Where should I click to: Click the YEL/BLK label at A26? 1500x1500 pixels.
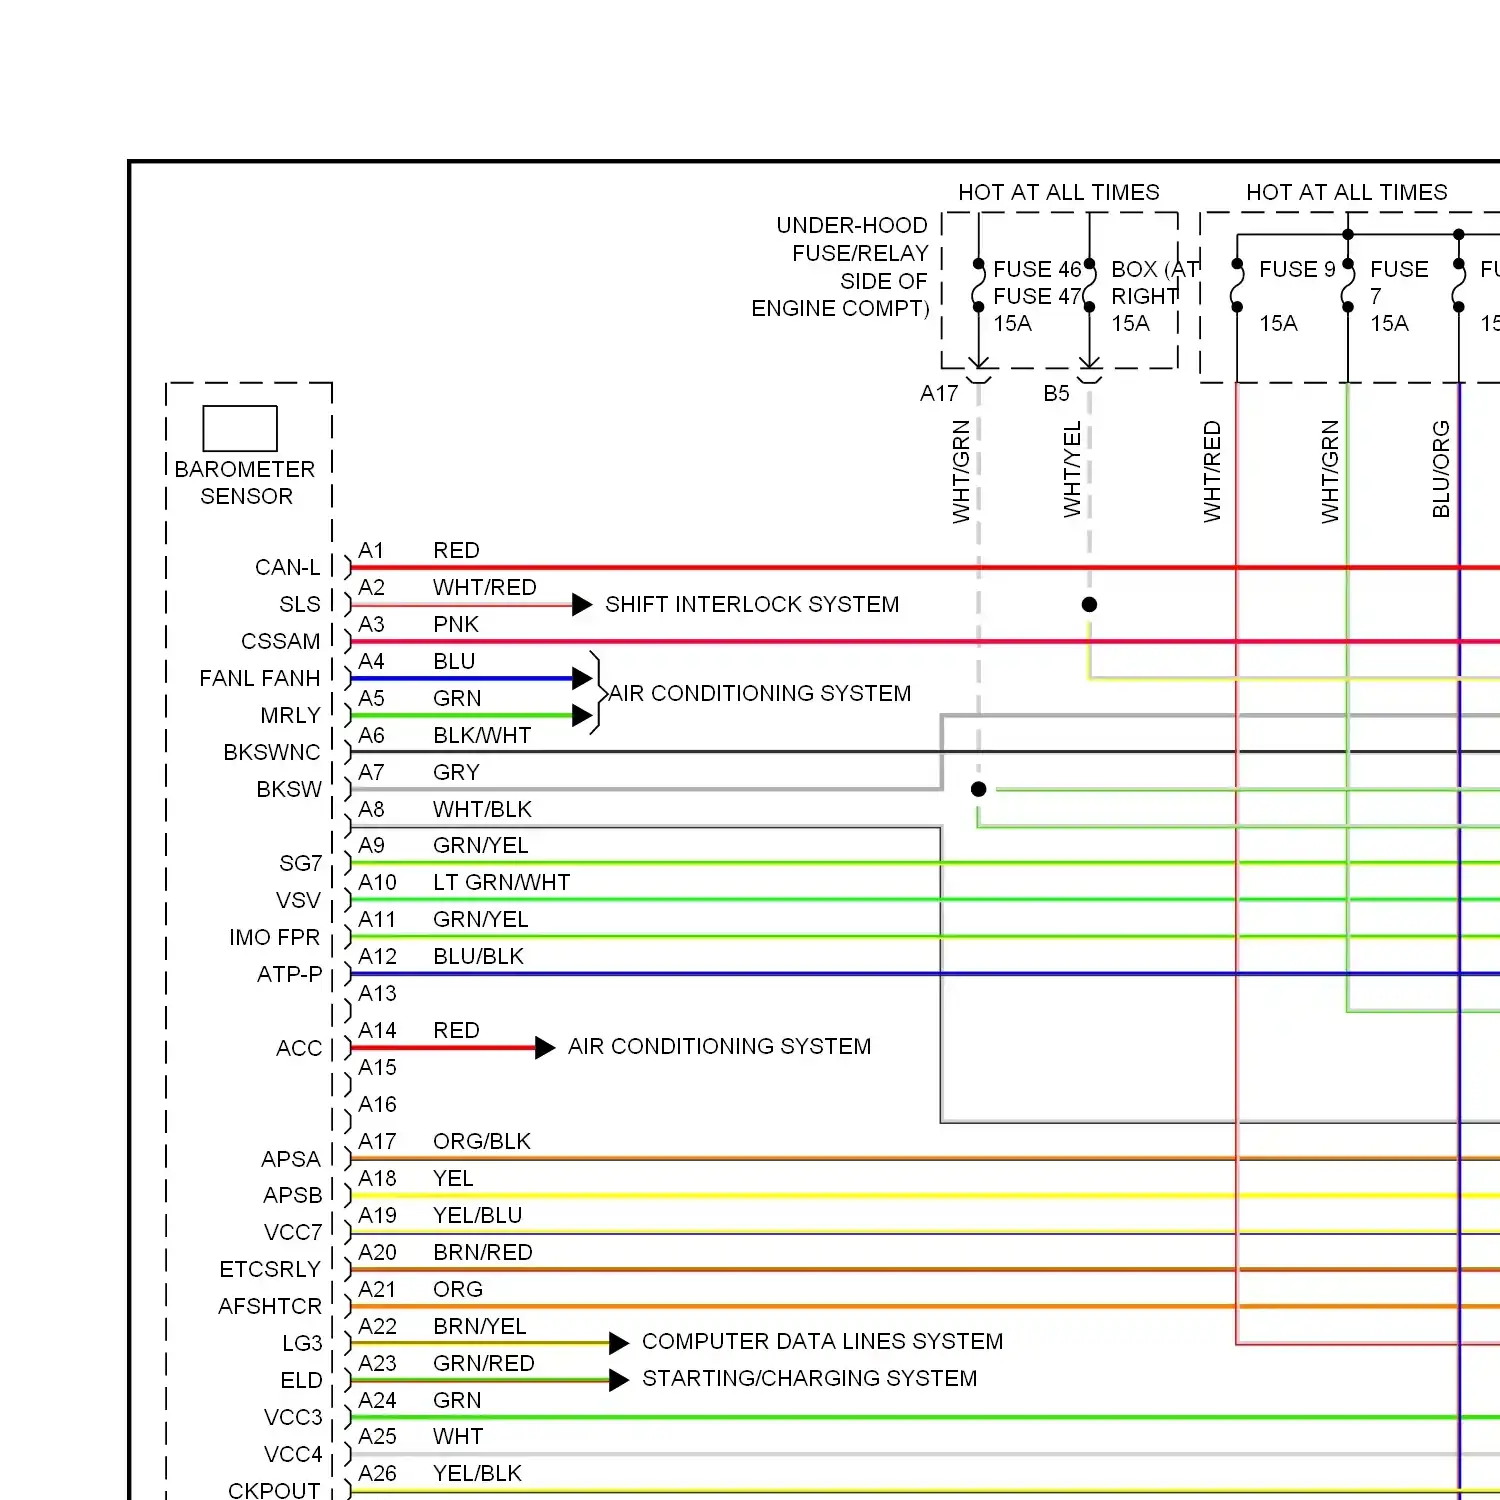click(478, 1473)
